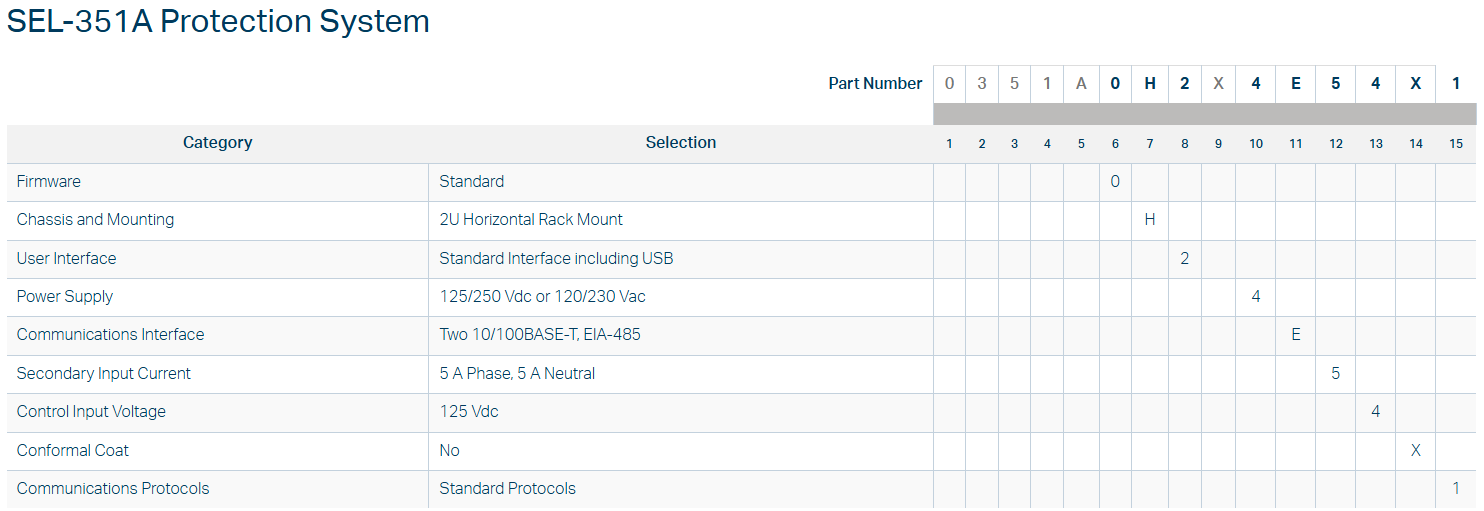Click the '125 Vdc' selection cell

click(x=469, y=412)
